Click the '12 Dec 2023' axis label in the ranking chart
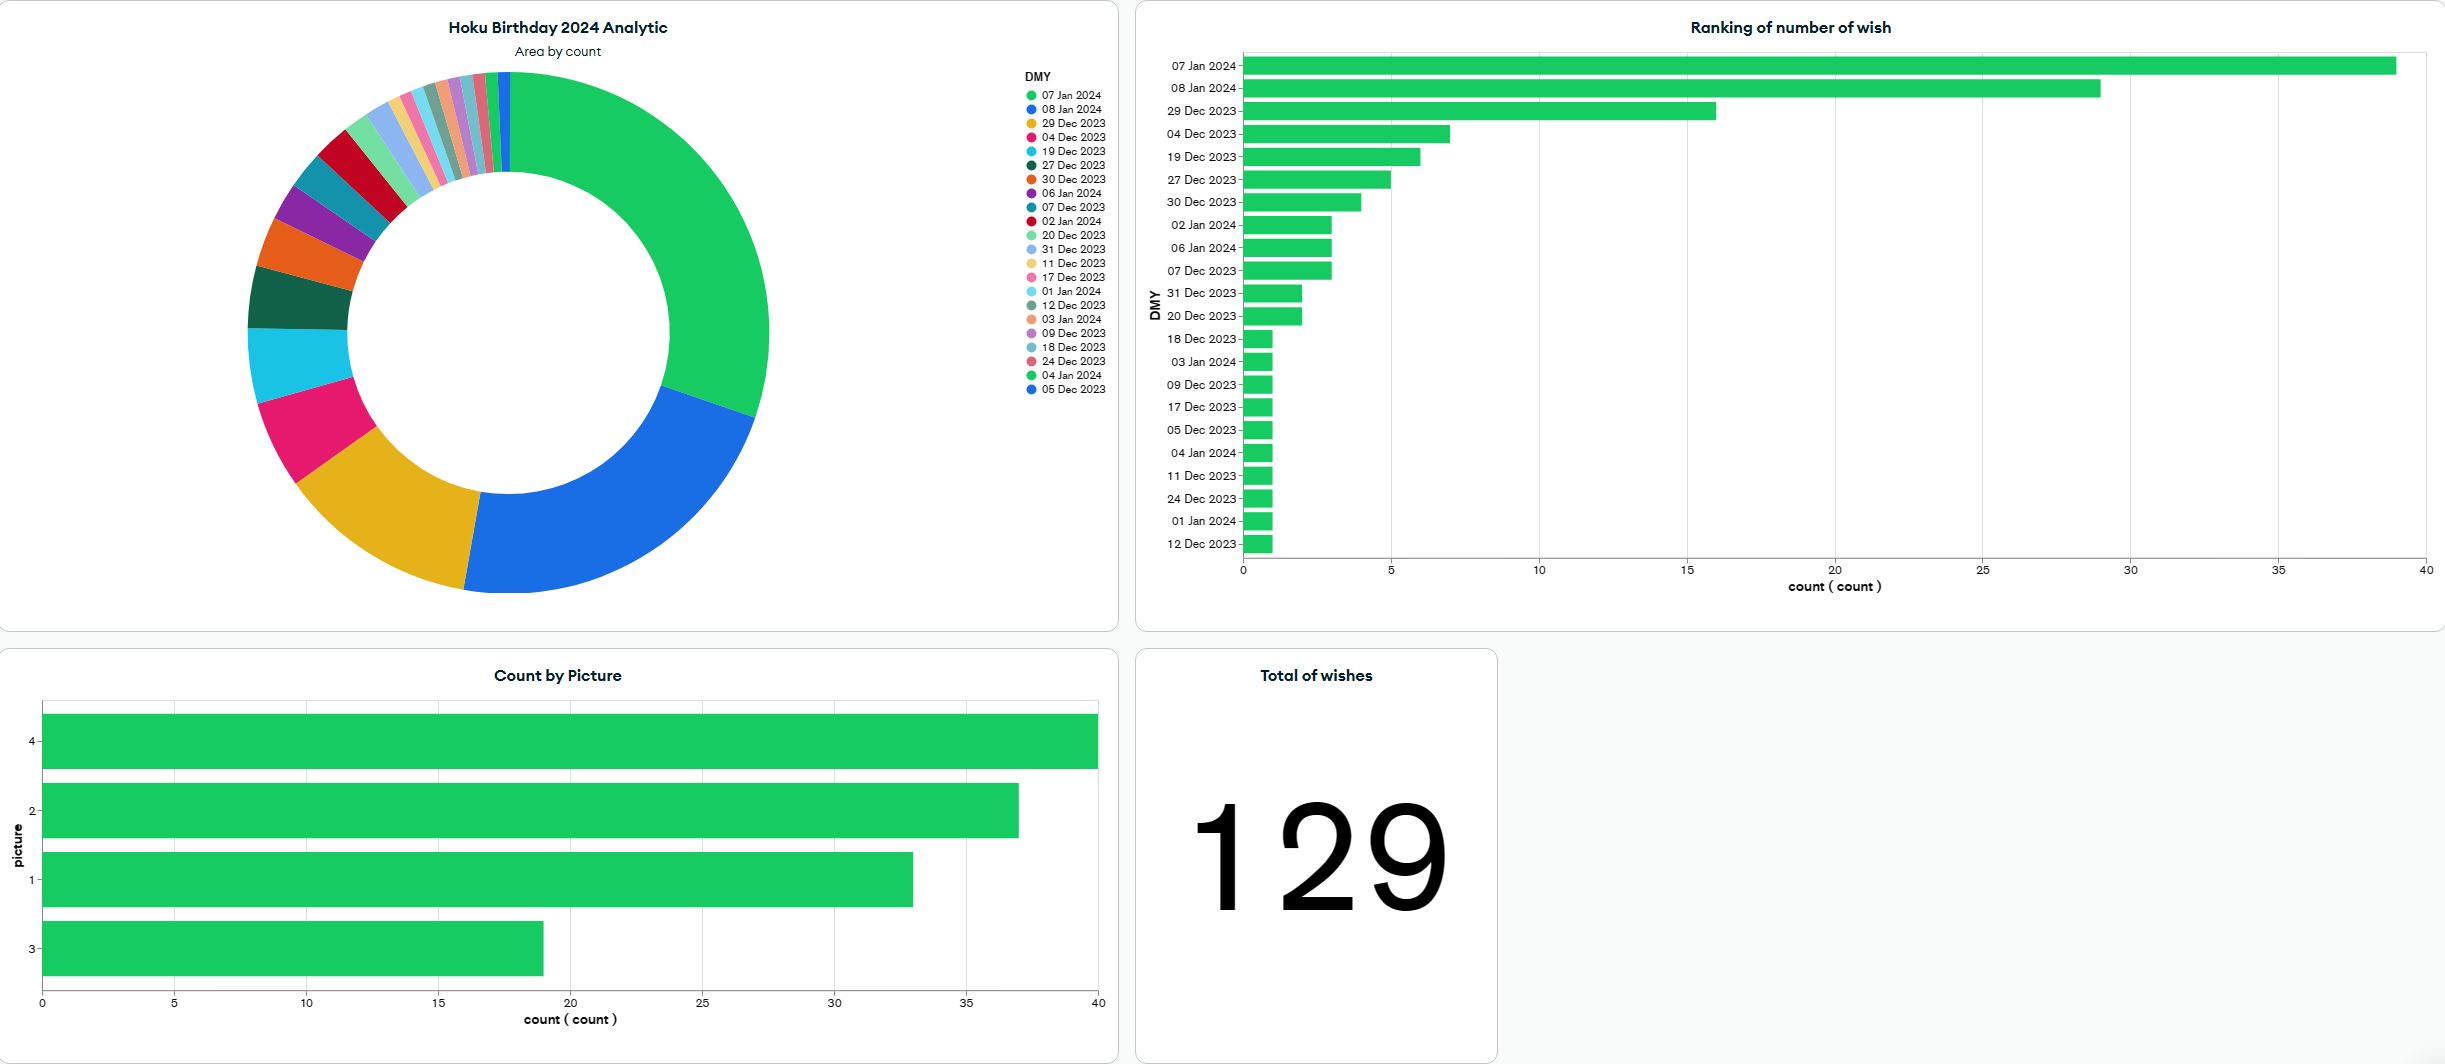This screenshot has height=1064, width=2445. pyautogui.click(x=1202, y=544)
